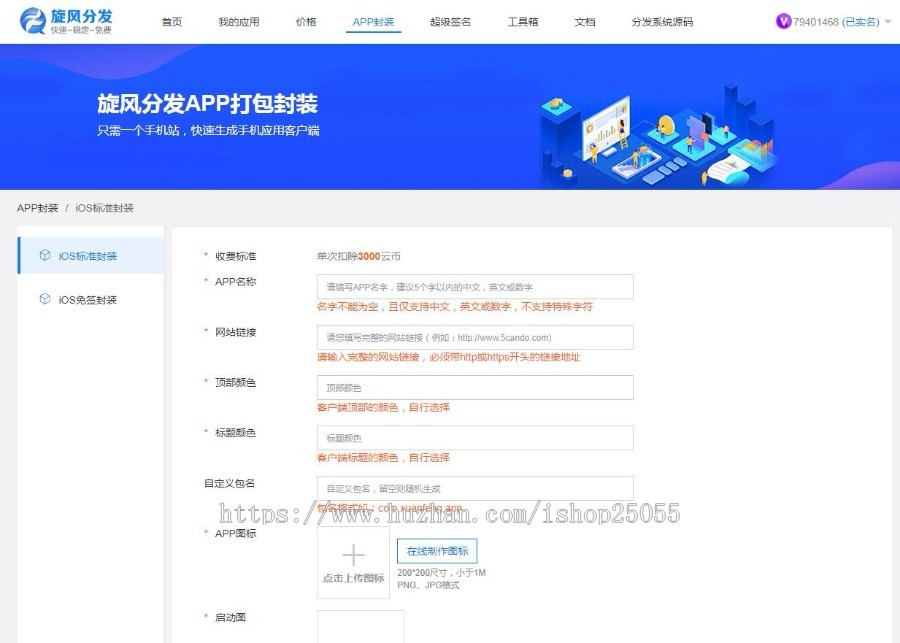Click the 自定义包名 input field
Screen dimensions: 900x643
click(475, 488)
